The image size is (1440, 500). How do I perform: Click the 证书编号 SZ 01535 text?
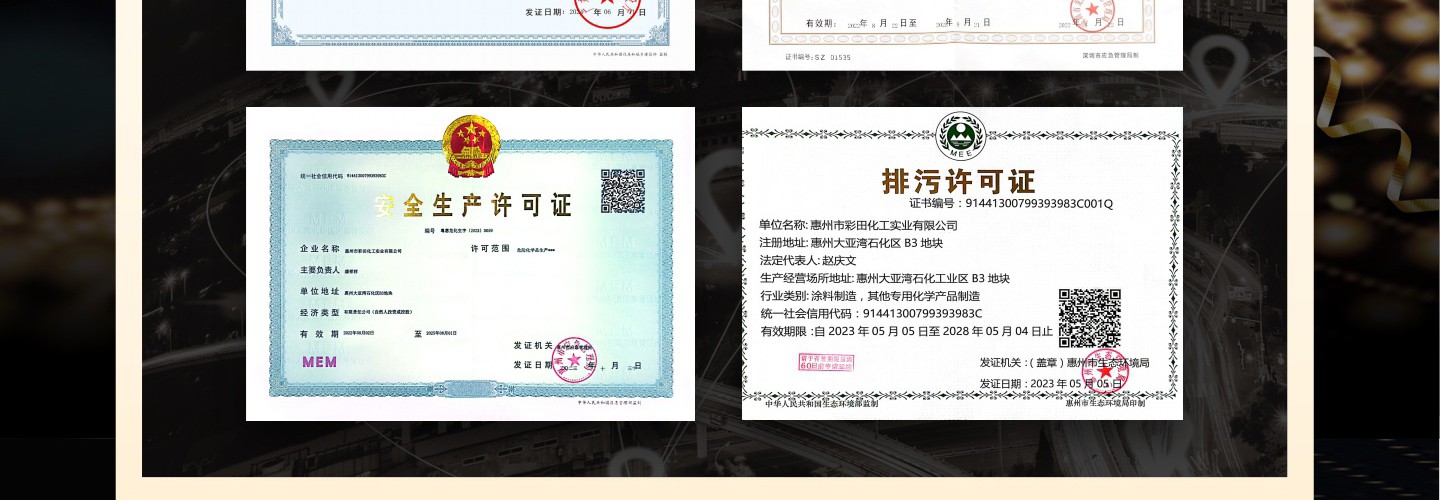(x=817, y=57)
